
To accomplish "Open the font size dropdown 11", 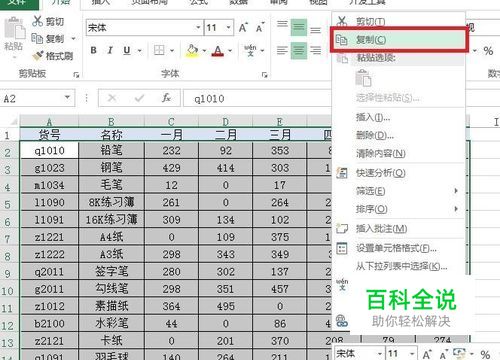I will click(229, 27).
